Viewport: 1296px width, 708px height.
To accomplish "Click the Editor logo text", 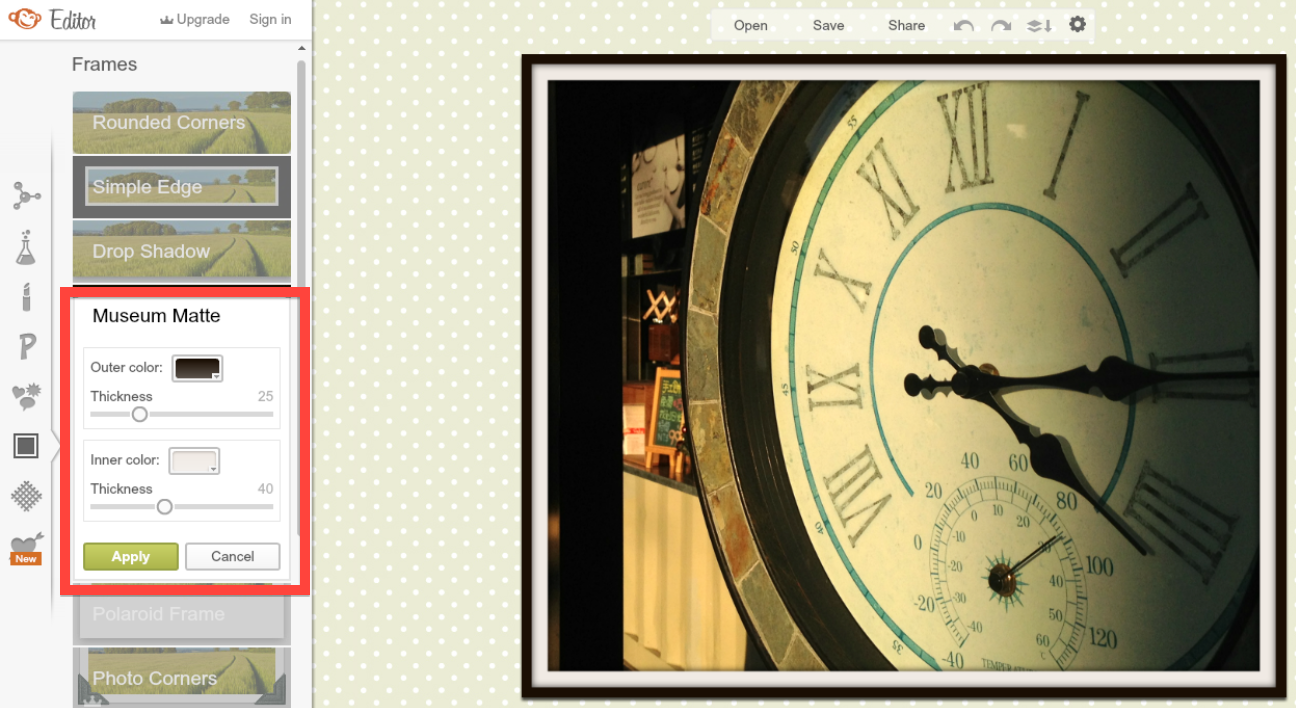I will [73, 19].
